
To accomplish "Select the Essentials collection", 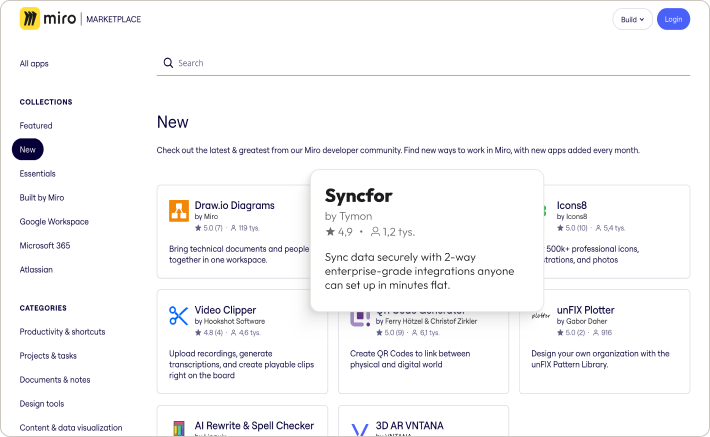I will tap(37, 174).
